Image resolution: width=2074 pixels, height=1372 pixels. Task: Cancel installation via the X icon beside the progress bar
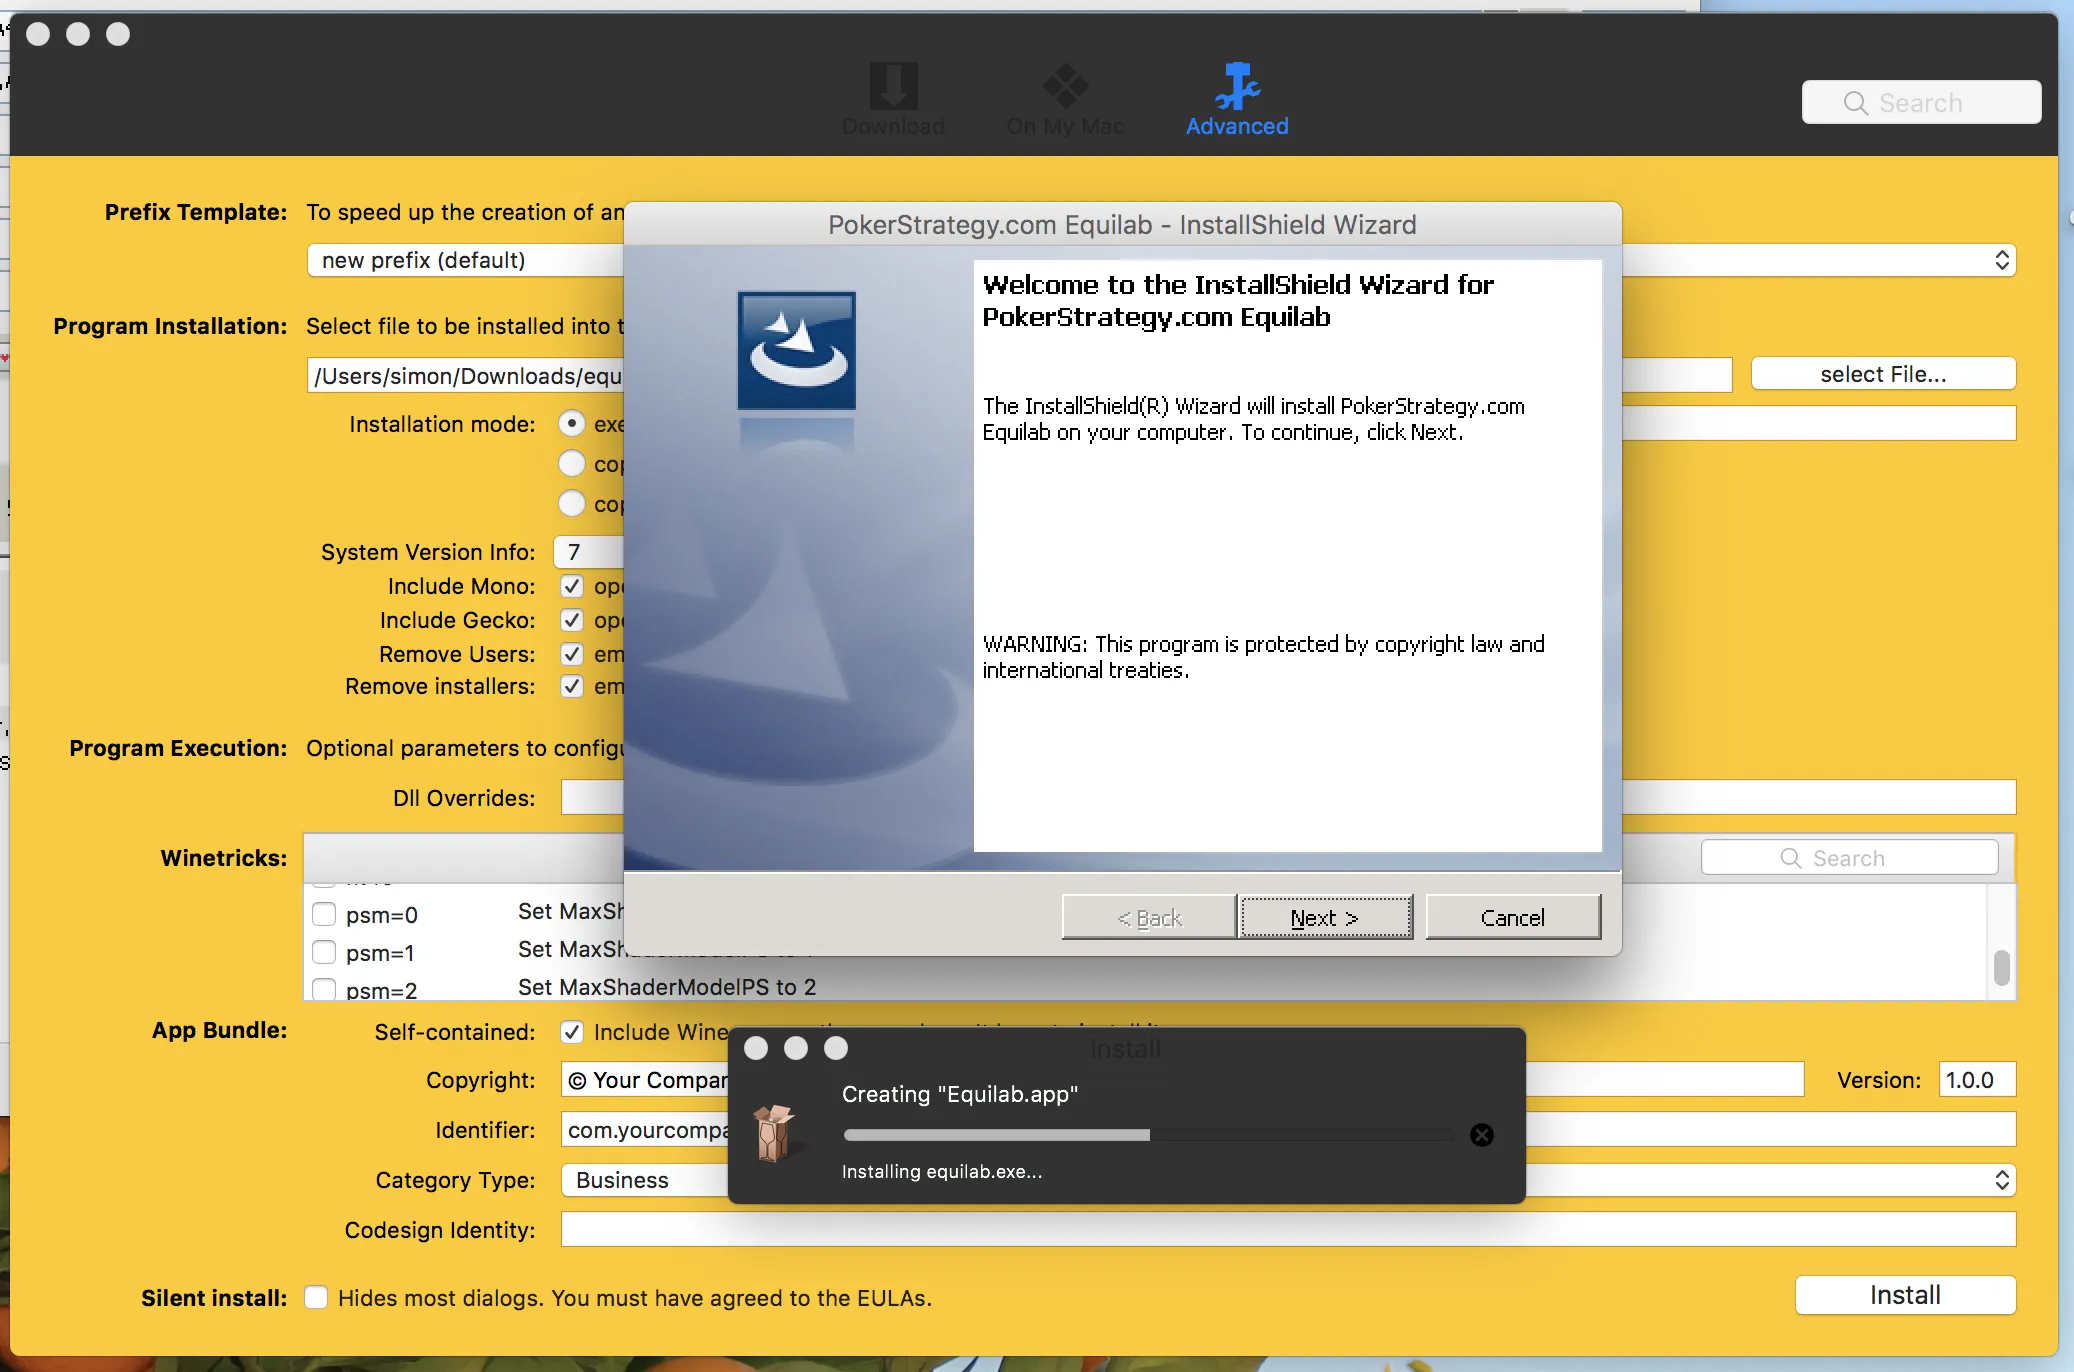pyautogui.click(x=1481, y=1134)
